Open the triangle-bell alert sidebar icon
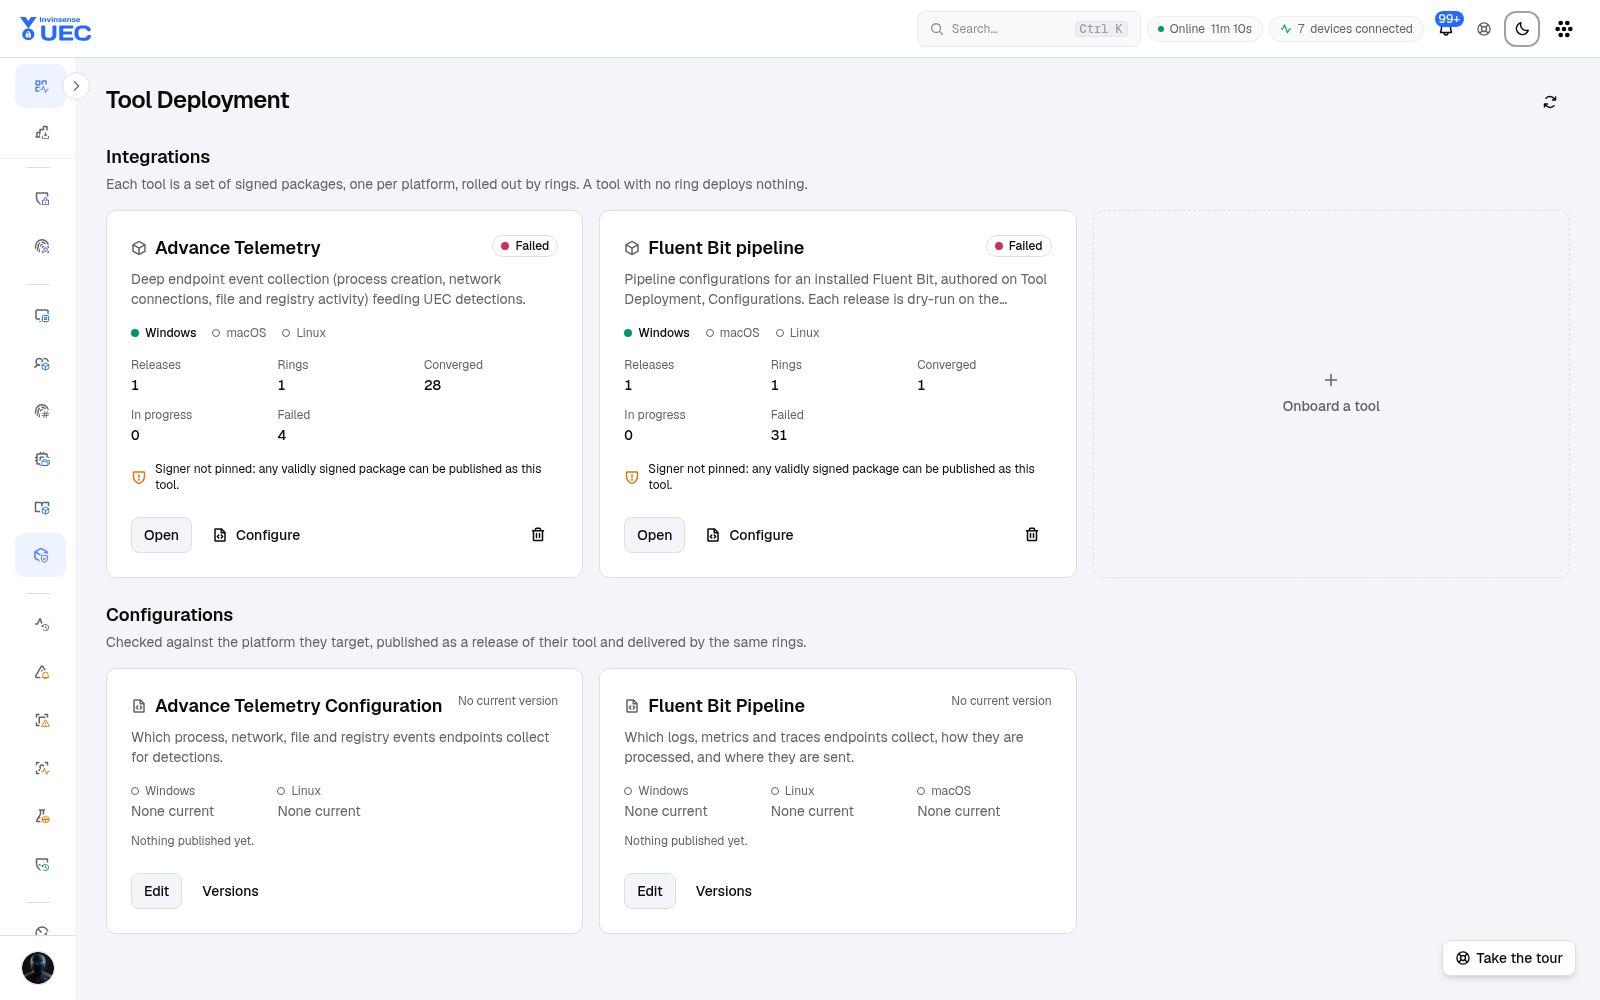Image resolution: width=1600 pixels, height=1000 pixels. pos(41,672)
